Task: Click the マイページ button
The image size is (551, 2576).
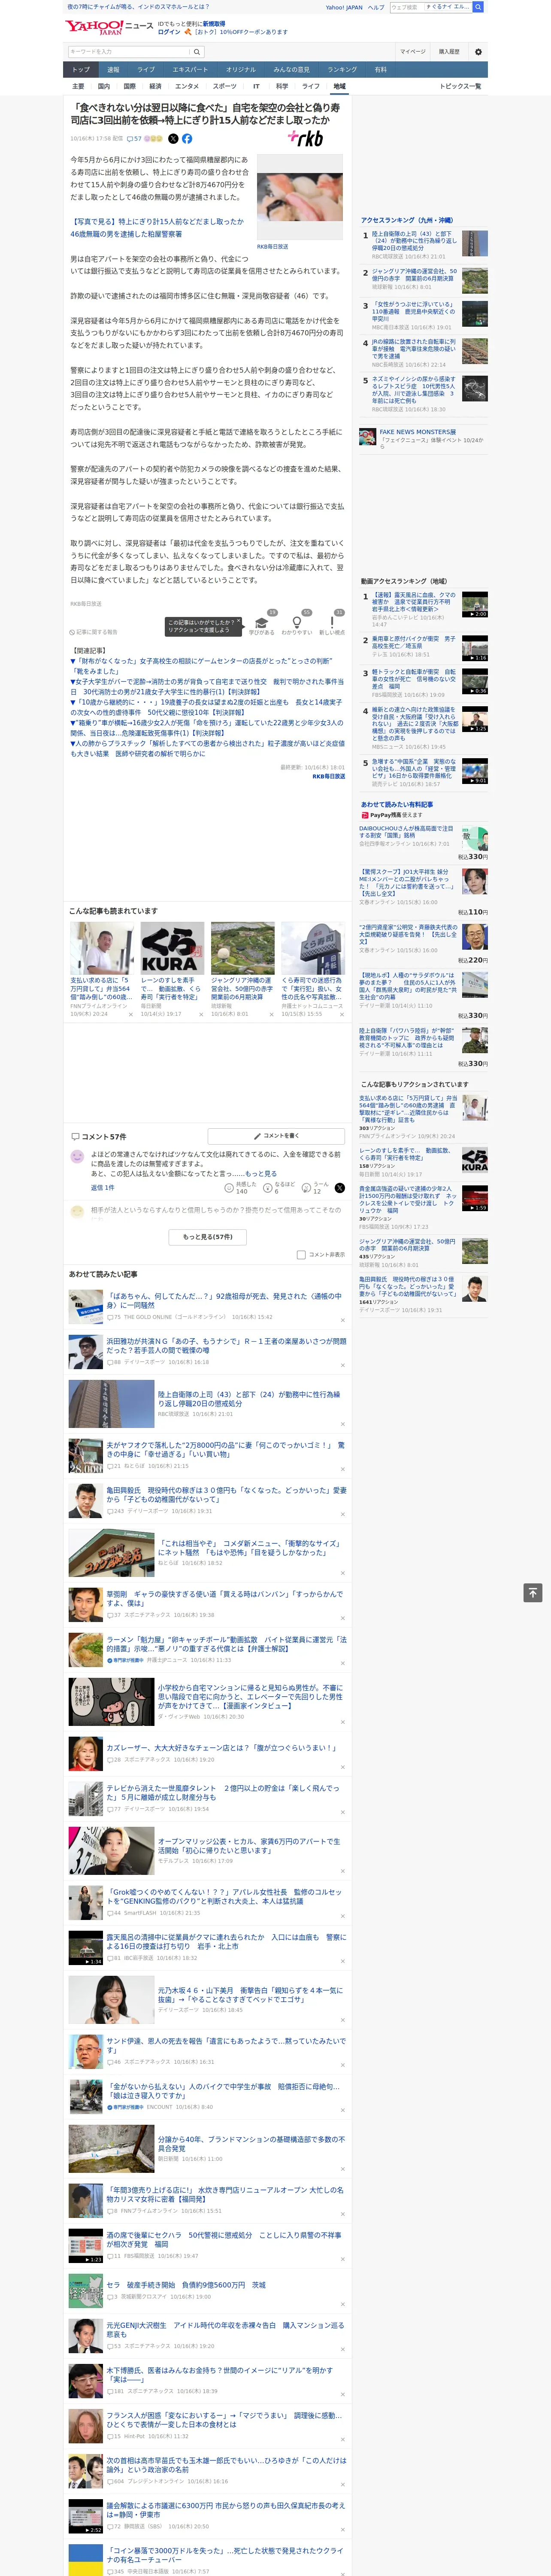Action: [413, 51]
